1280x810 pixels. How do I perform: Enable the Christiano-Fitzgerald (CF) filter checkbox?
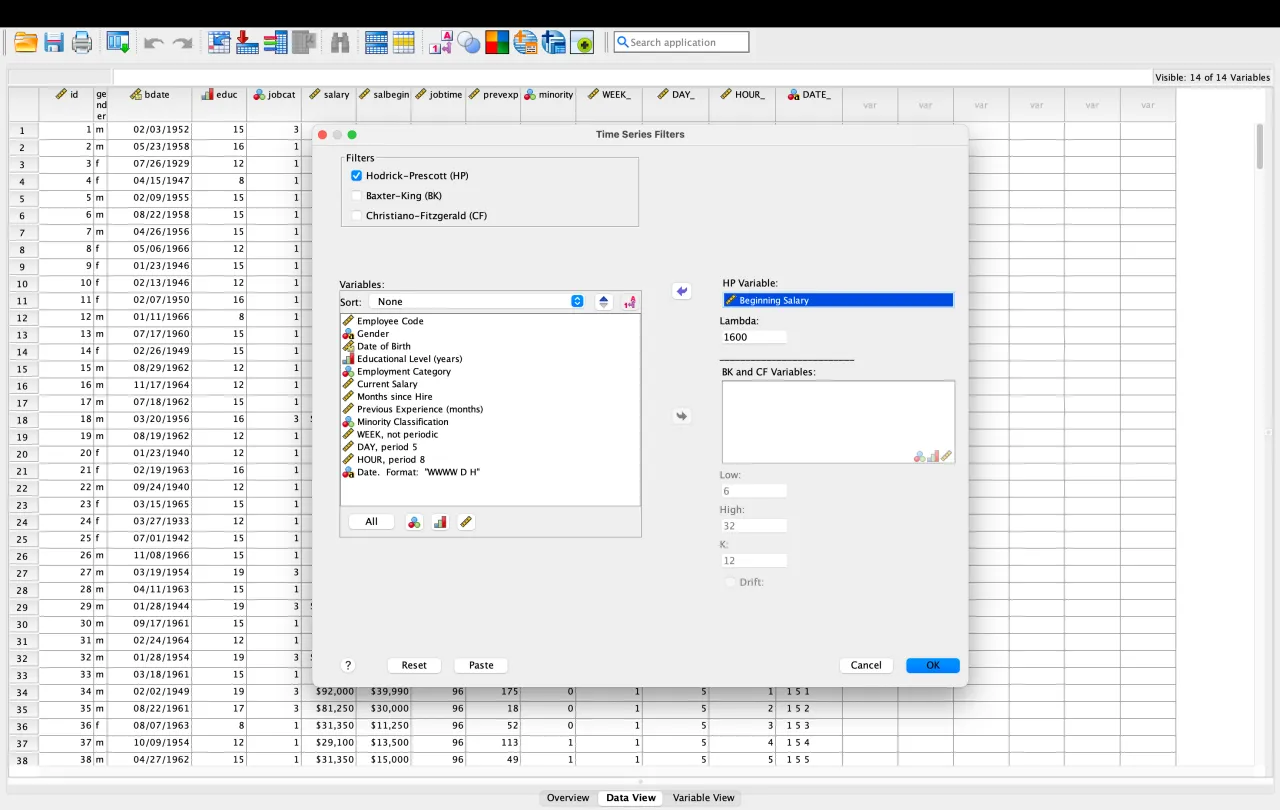click(x=357, y=216)
